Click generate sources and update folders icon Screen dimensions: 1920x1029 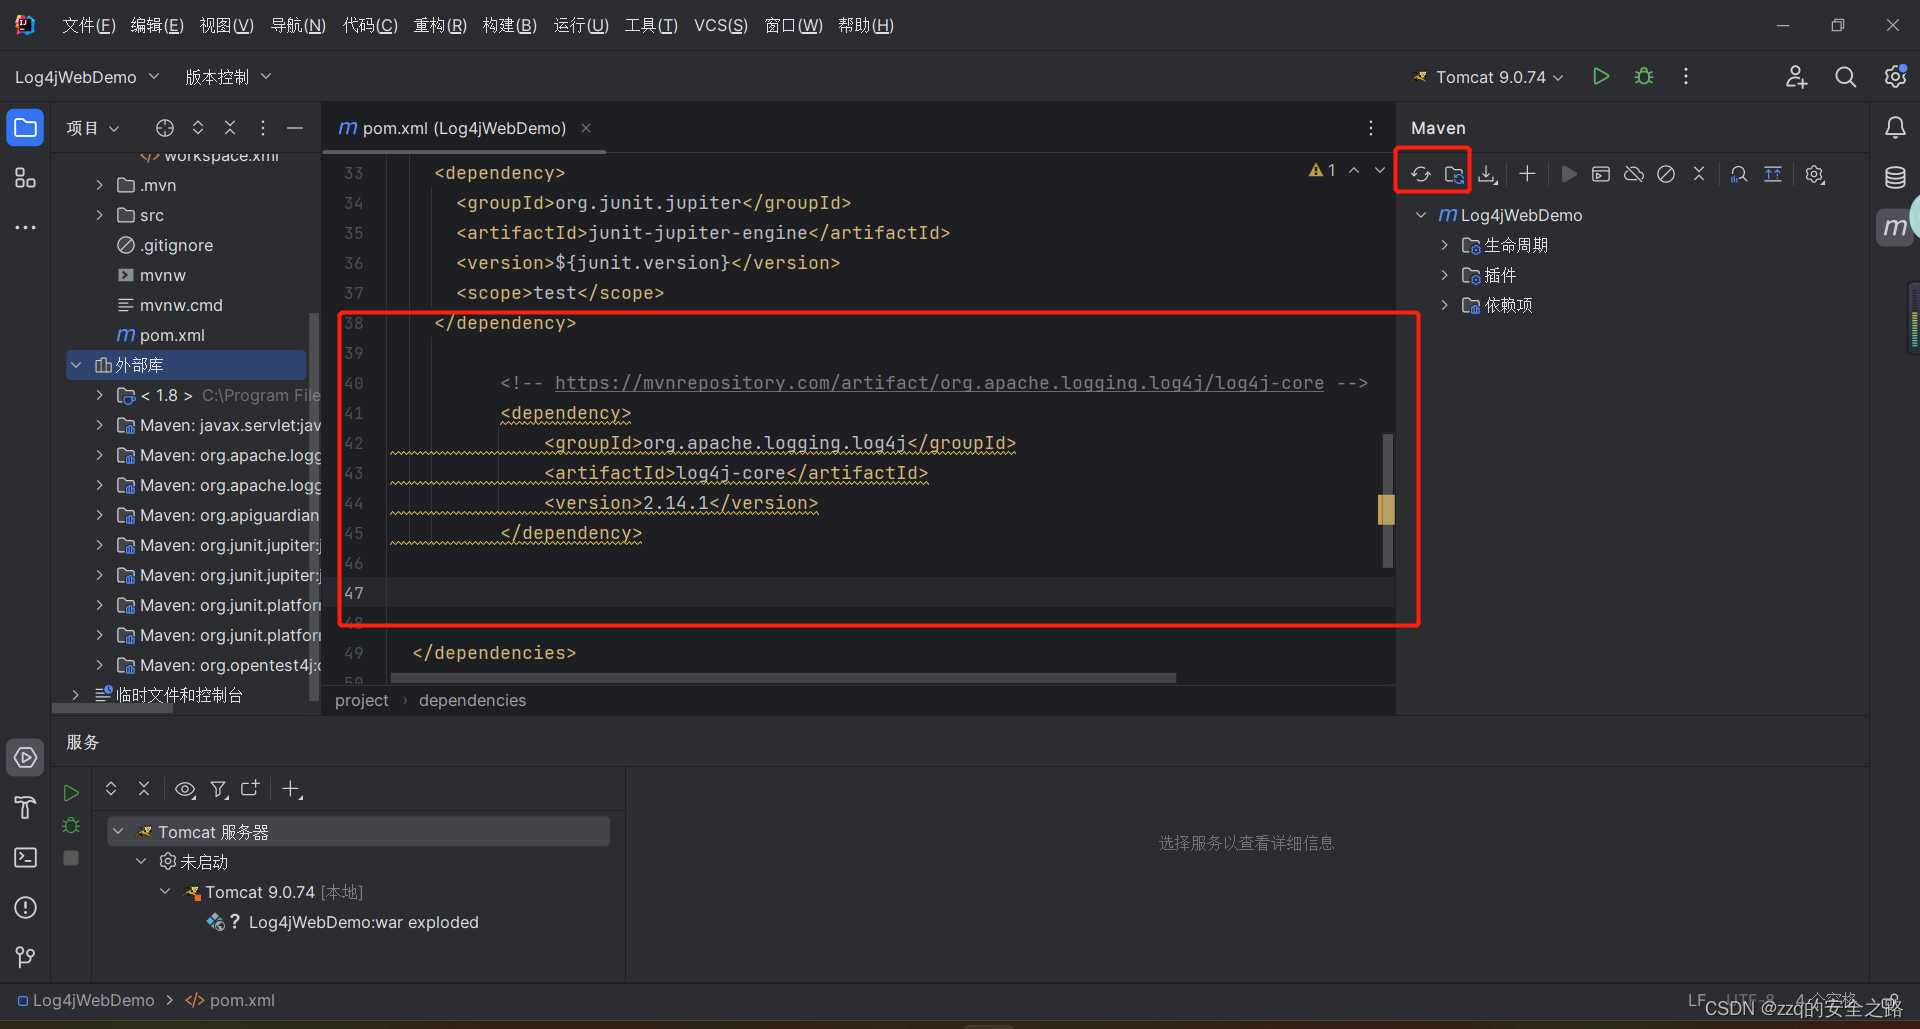(x=1454, y=175)
